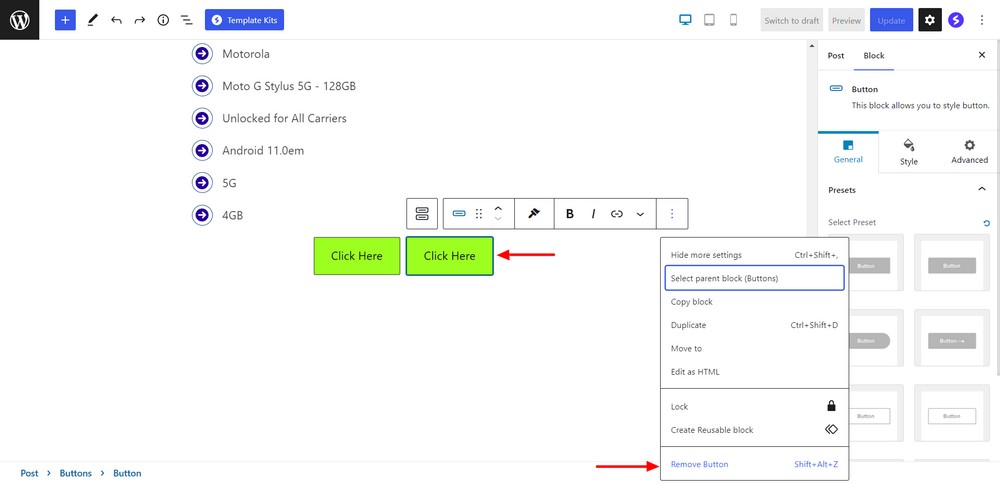Image resolution: width=1000 pixels, height=484 pixels.
Task: Click the Update button
Action: 891,20
